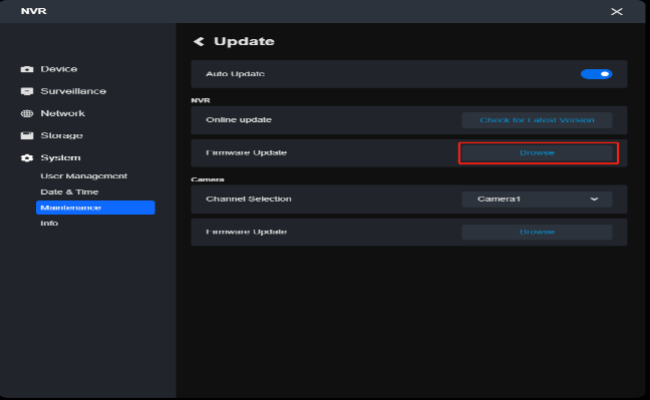Expand the dropdown chevron next to Camera1
650x400 pixels.
click(594, 199)
